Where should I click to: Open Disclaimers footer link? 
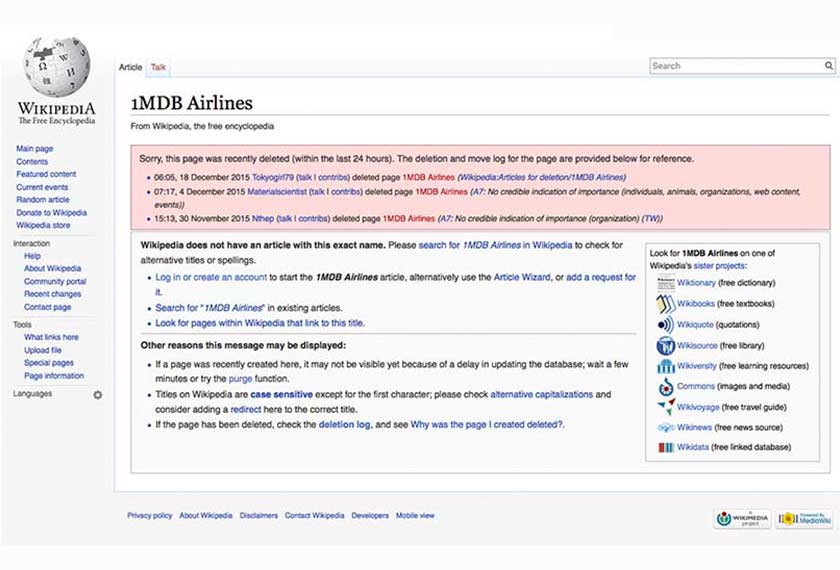click(259, 515)
